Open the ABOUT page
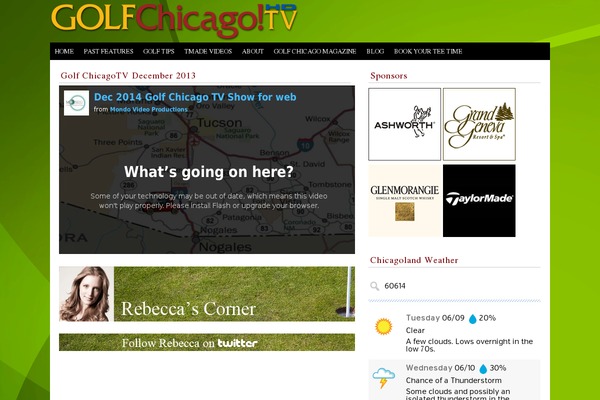The image size is (600, 400). tap(253, 51)
